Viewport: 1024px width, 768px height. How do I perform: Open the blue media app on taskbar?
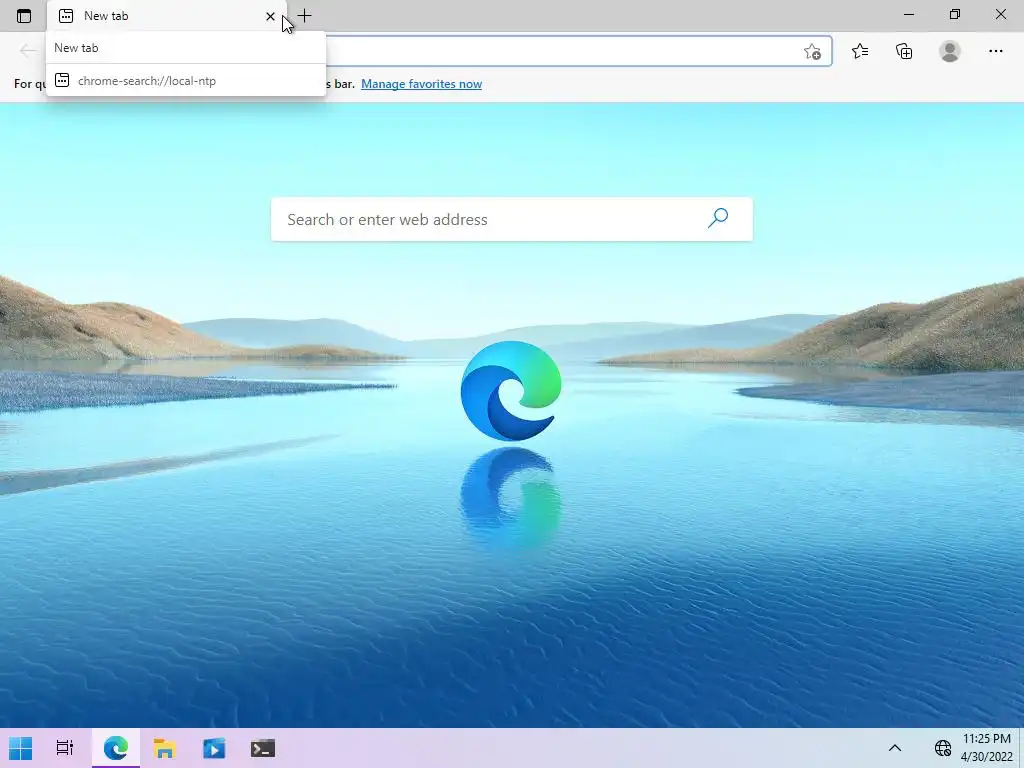(x=214, y=748)
